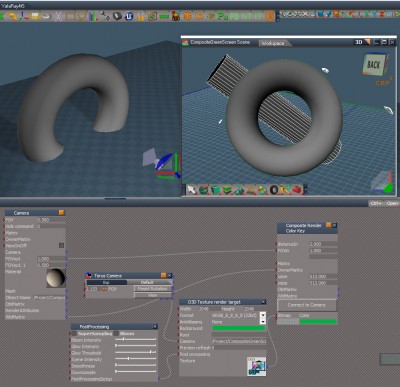
Task: Click the orange icon on Camera node title
Action: click(61, 213)
